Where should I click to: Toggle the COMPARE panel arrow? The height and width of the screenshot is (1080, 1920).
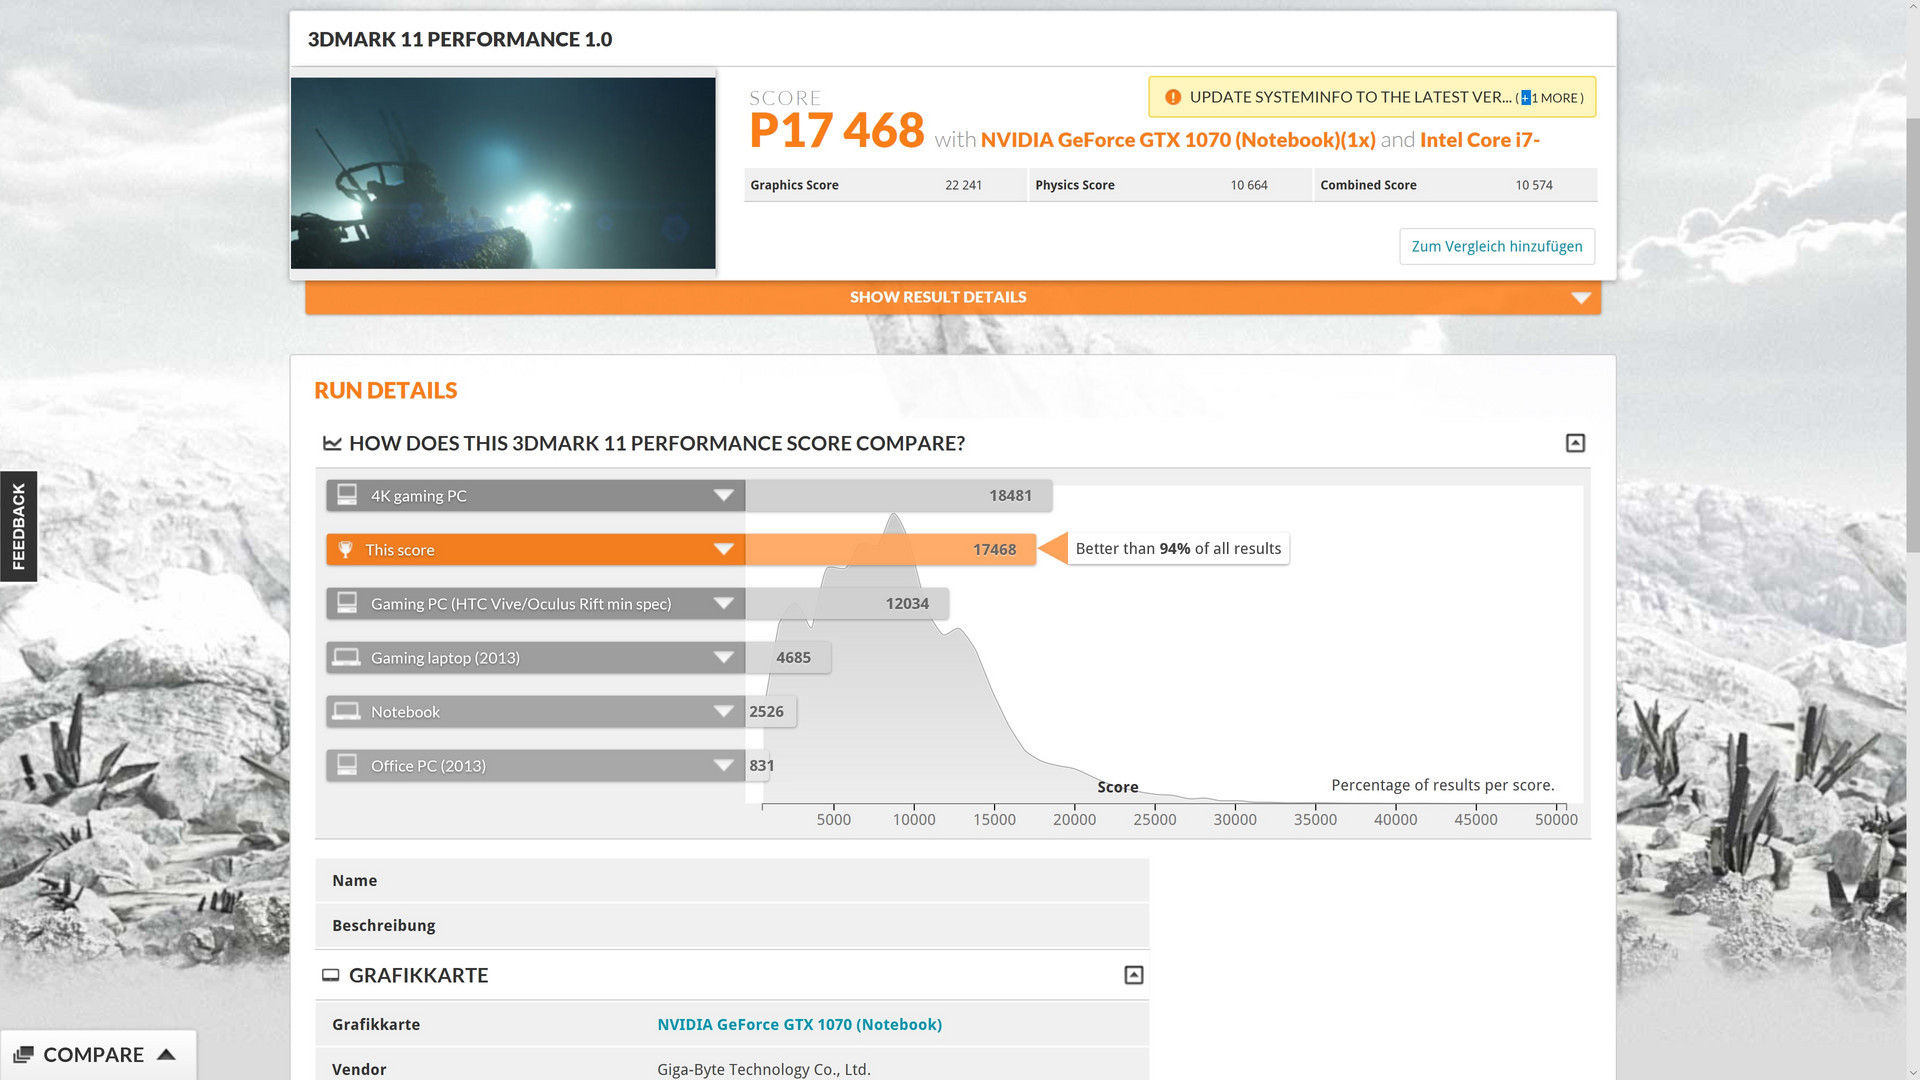tap(167, 1054)
